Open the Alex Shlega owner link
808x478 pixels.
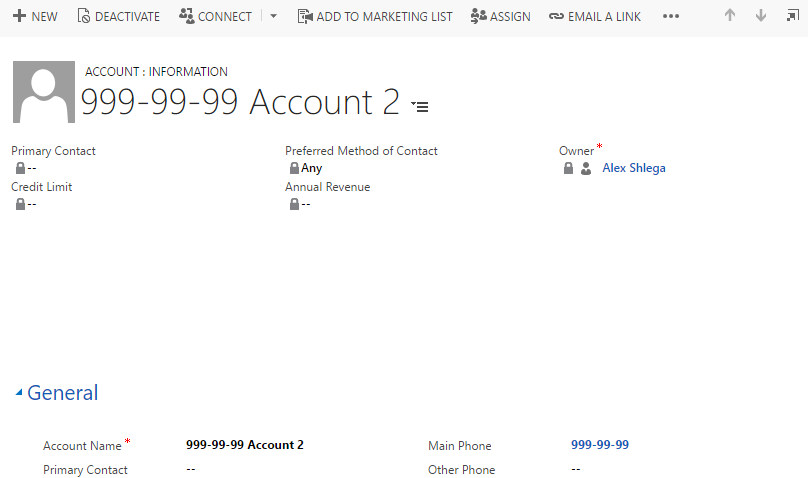633,168
